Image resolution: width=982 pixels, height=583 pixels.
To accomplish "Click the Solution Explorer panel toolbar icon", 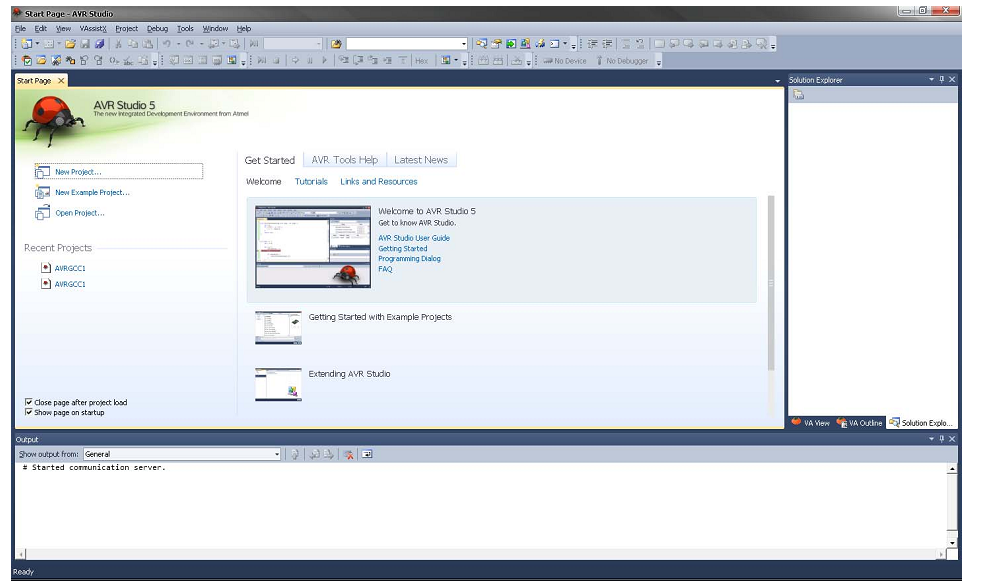I will point(799,95).
